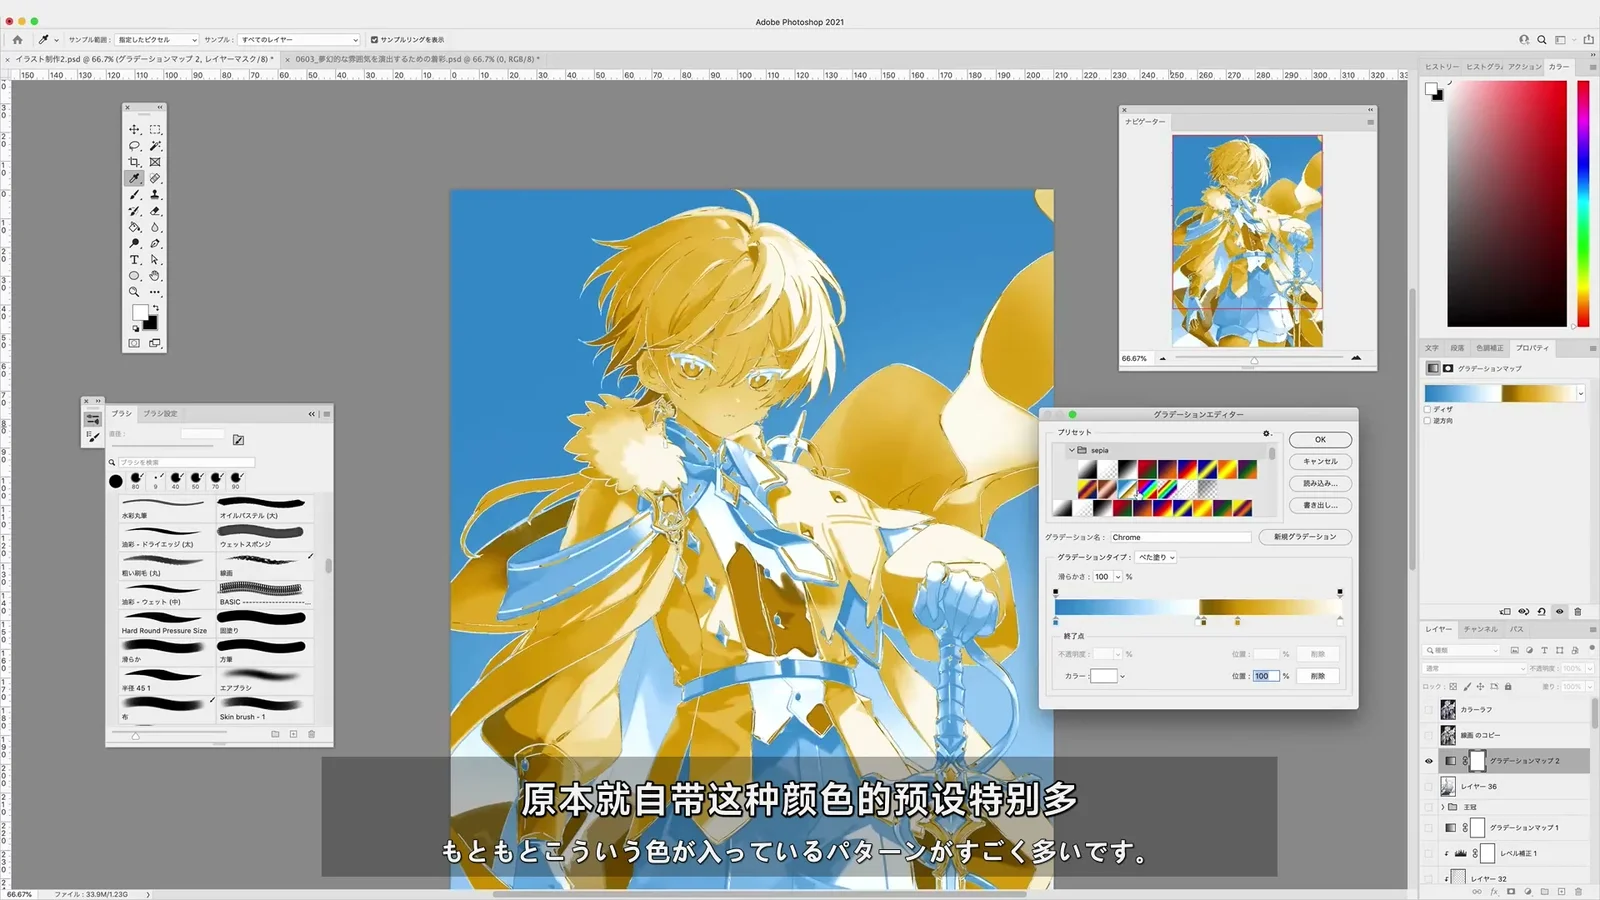Click the stop カラー swatch

[1103, 677]
